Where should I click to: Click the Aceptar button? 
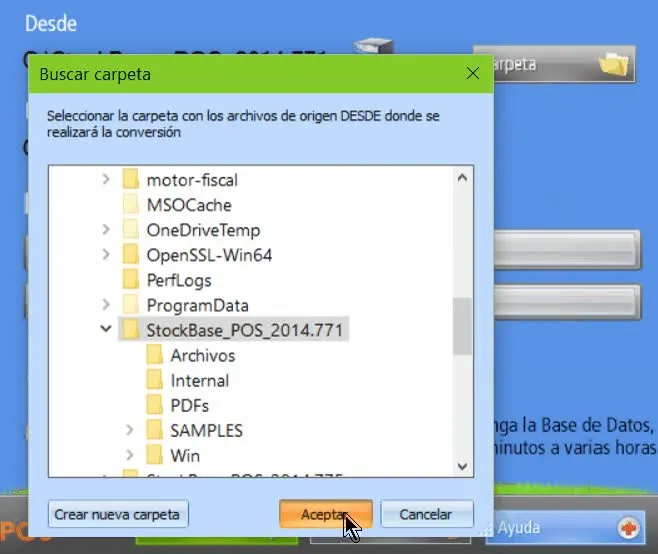click(x=326, y=514)
